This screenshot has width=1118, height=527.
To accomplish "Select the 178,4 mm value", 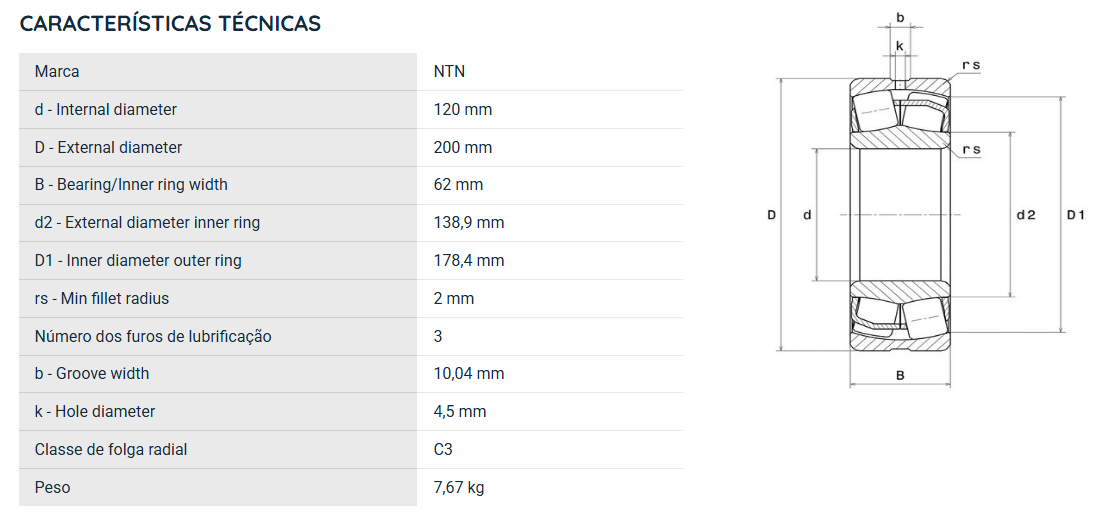I will 469,260.
